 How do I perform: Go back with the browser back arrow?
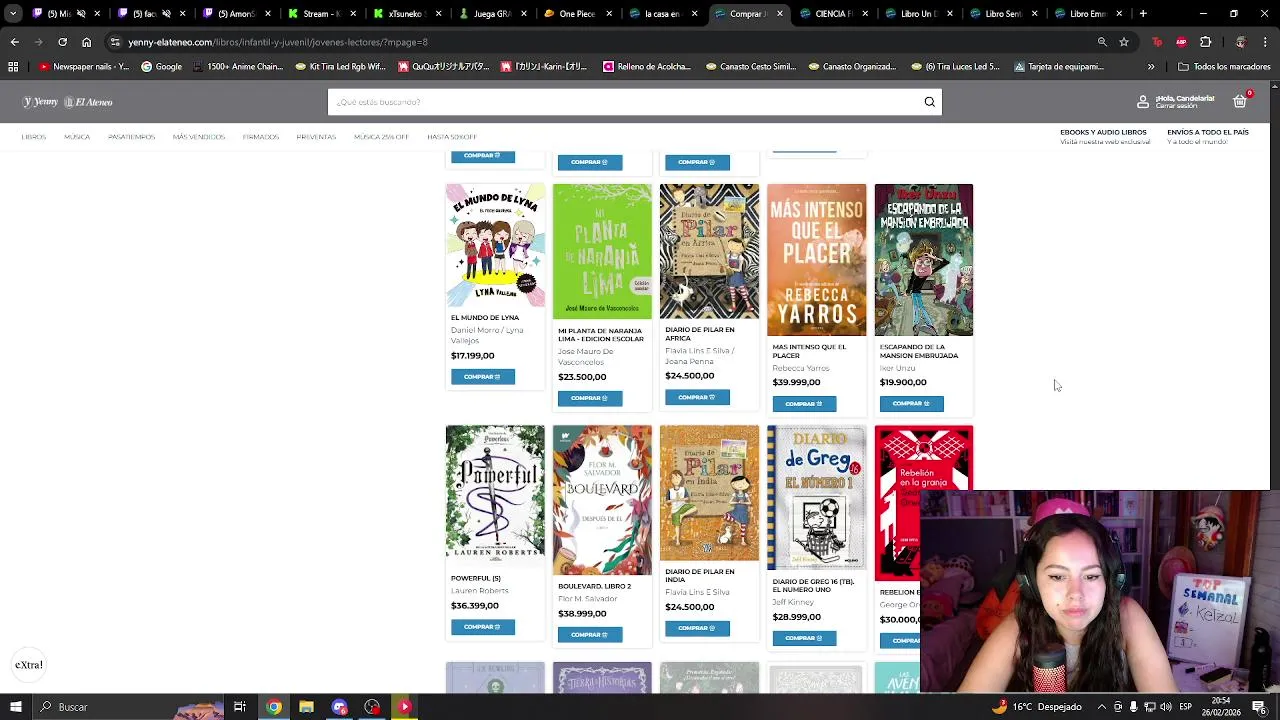click(x=14, y=42)
